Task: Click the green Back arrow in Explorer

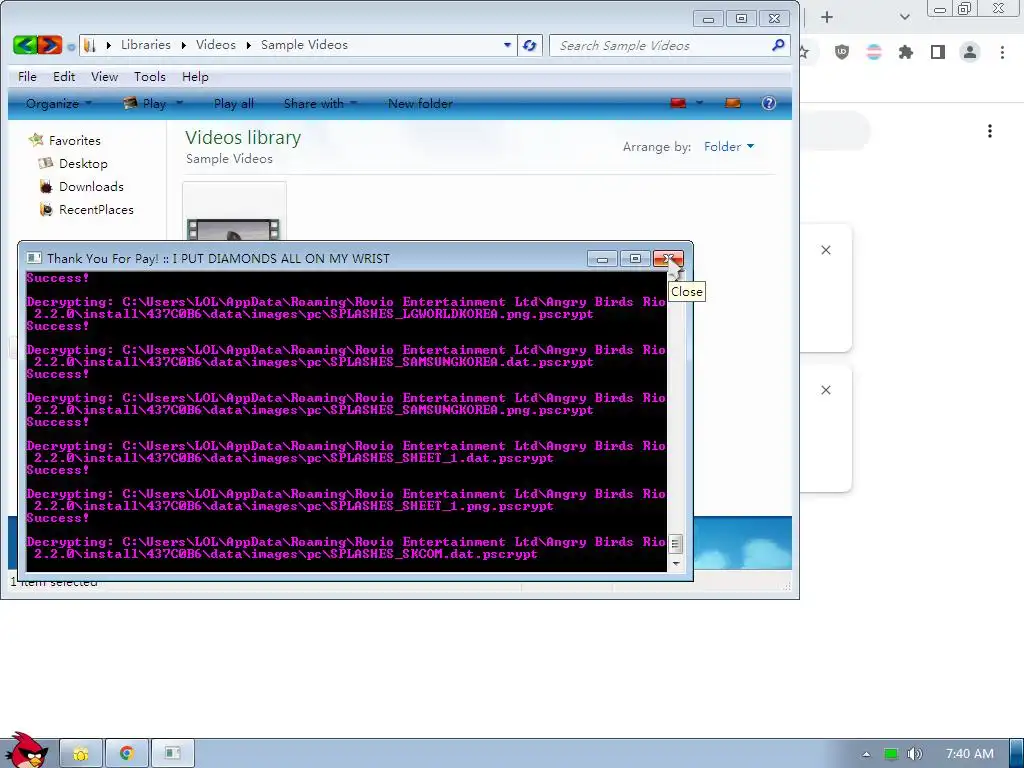Action: pyautogui.click(x=24, y=45)
